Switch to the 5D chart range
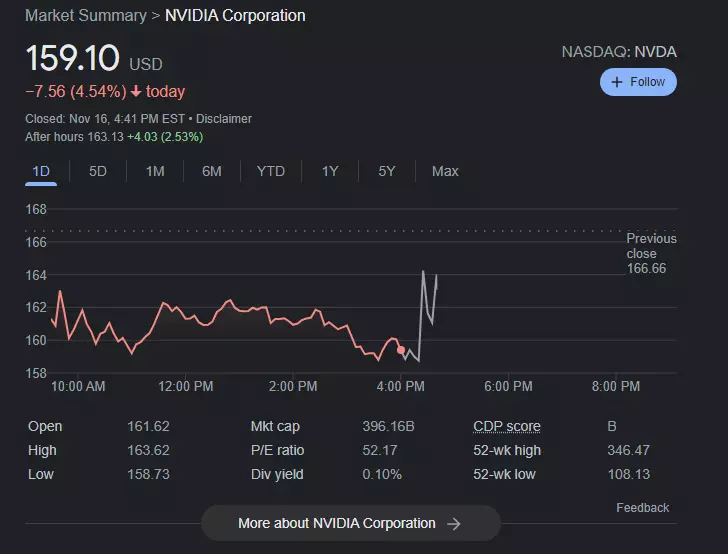 click(98, 171)
